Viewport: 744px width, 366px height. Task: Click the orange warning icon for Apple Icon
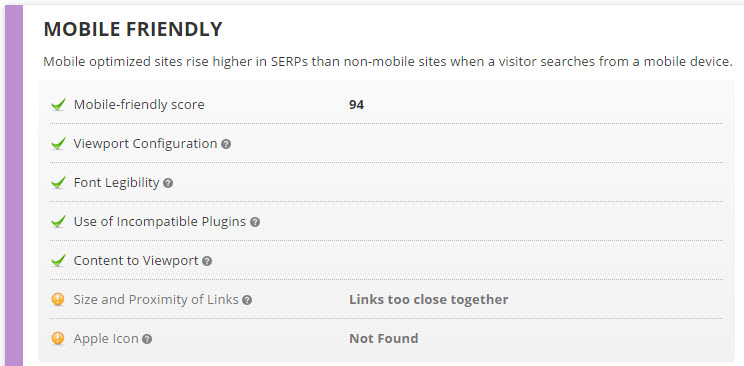click(x=58, y=338)
